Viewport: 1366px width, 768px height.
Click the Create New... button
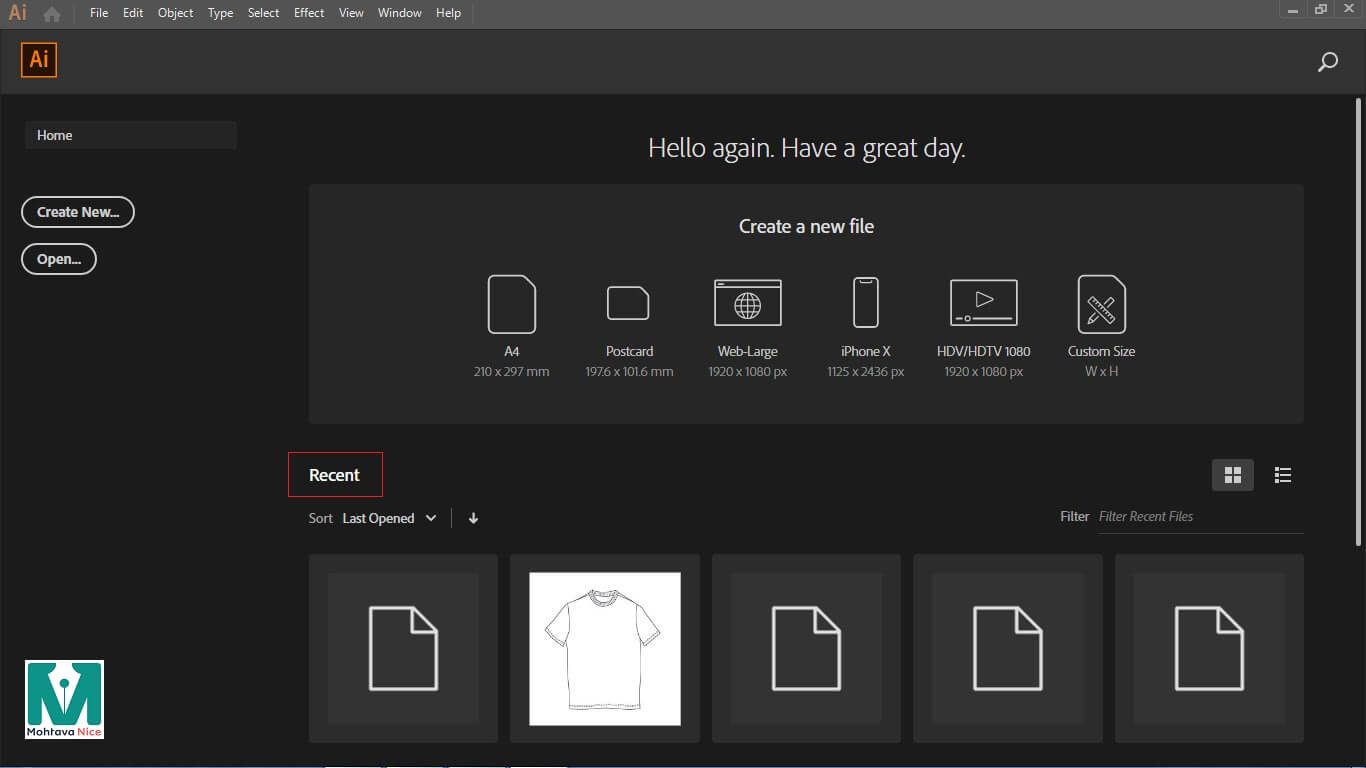(x=78, y=212)
